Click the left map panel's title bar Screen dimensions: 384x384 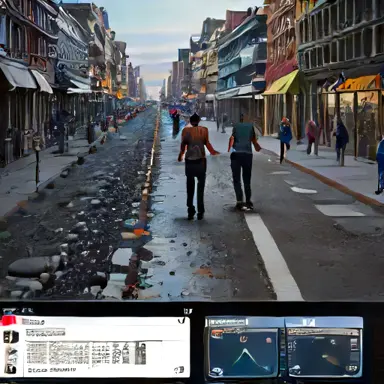pos(245,322)
